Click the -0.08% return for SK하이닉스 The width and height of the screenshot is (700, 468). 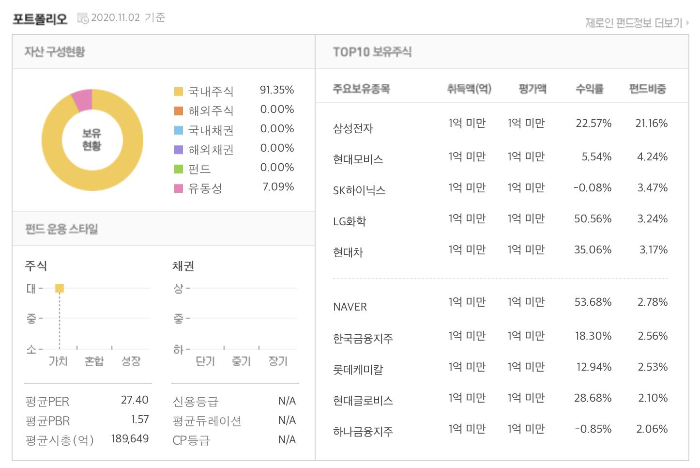pos(592,188)
